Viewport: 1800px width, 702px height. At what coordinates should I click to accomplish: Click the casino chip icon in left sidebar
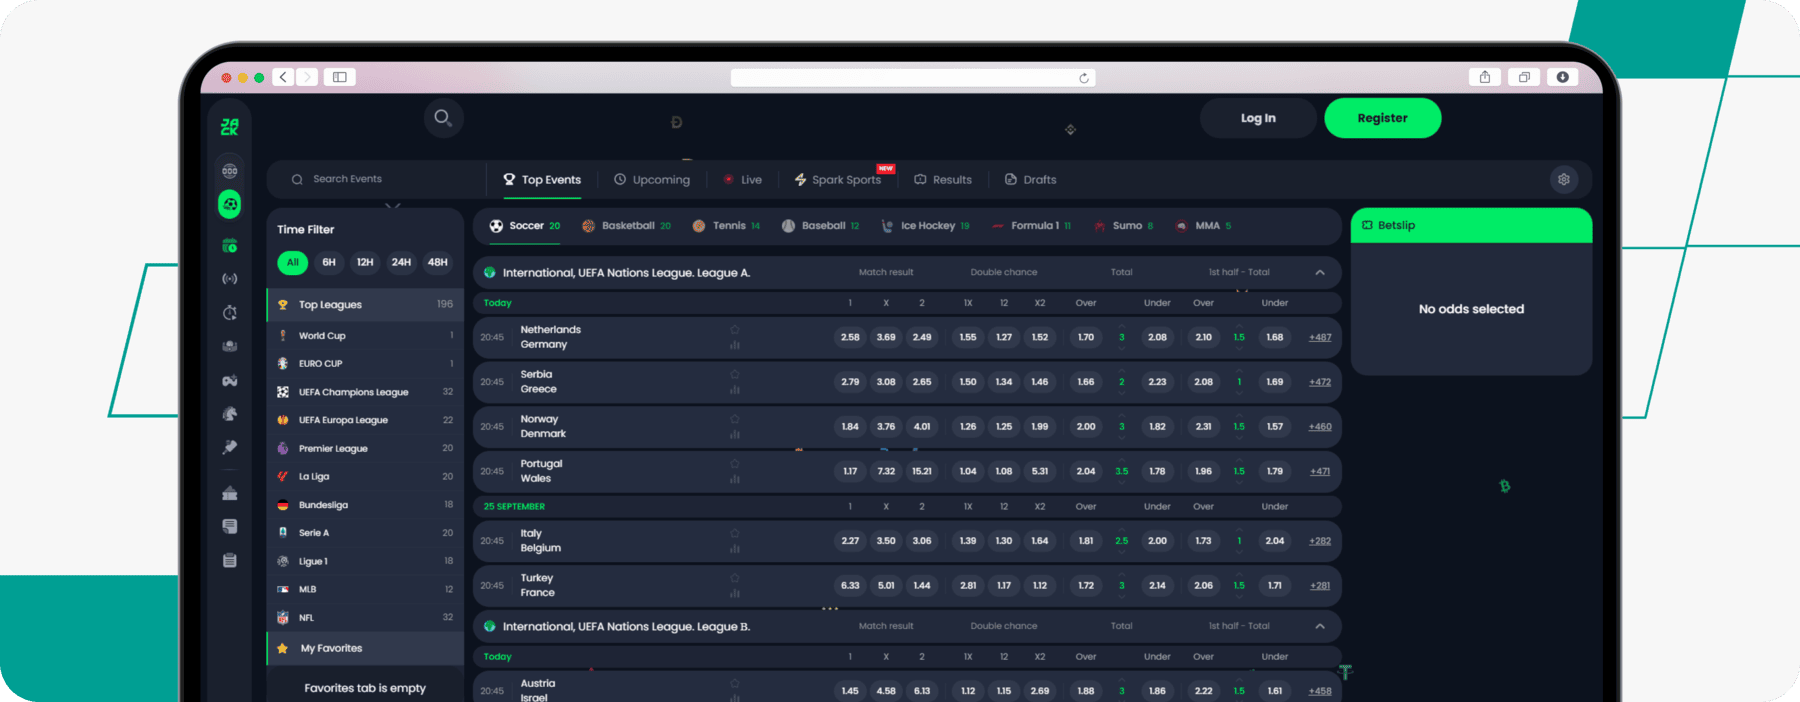pos(230,171)
